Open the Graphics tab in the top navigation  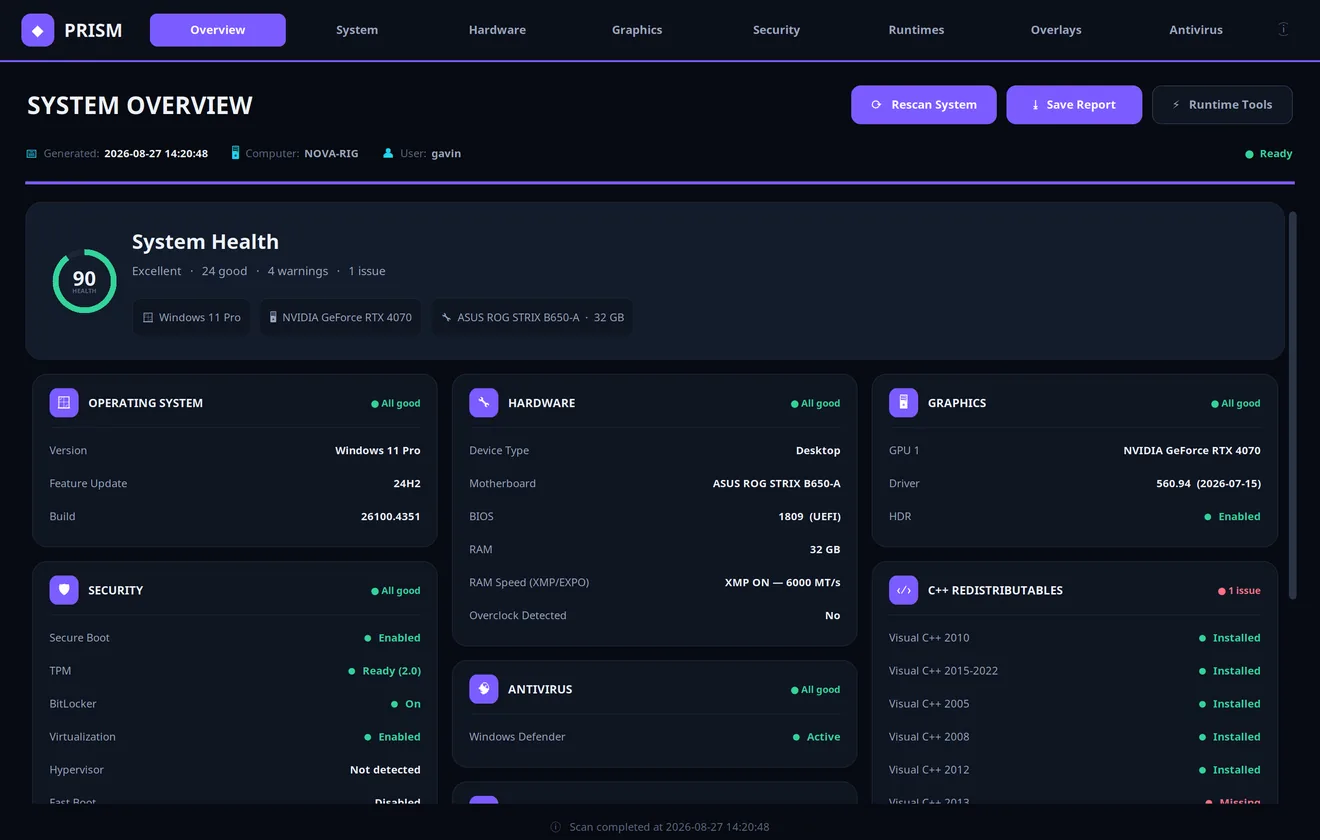[637, 30]
